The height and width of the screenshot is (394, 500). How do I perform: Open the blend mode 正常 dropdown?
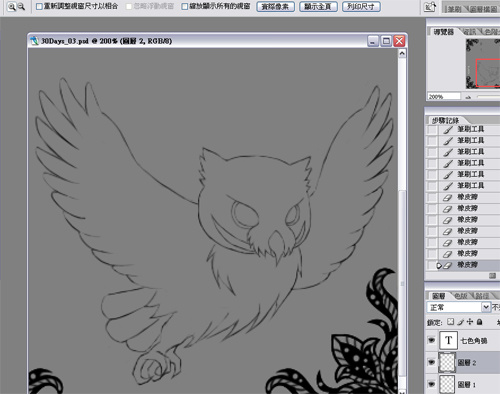click(459, 307)
